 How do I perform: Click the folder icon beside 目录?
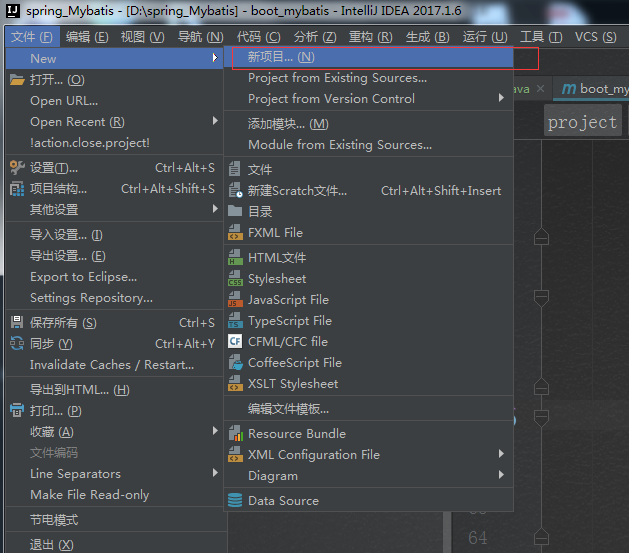[x=235, y=211]
